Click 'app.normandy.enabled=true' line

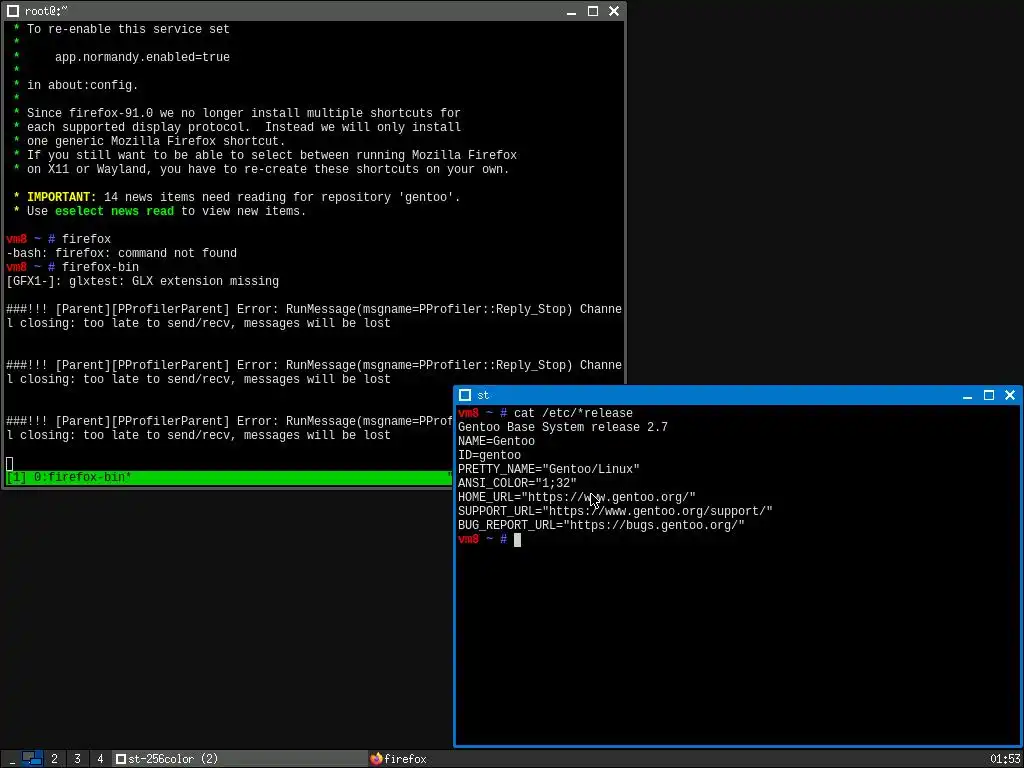(142, 57)
